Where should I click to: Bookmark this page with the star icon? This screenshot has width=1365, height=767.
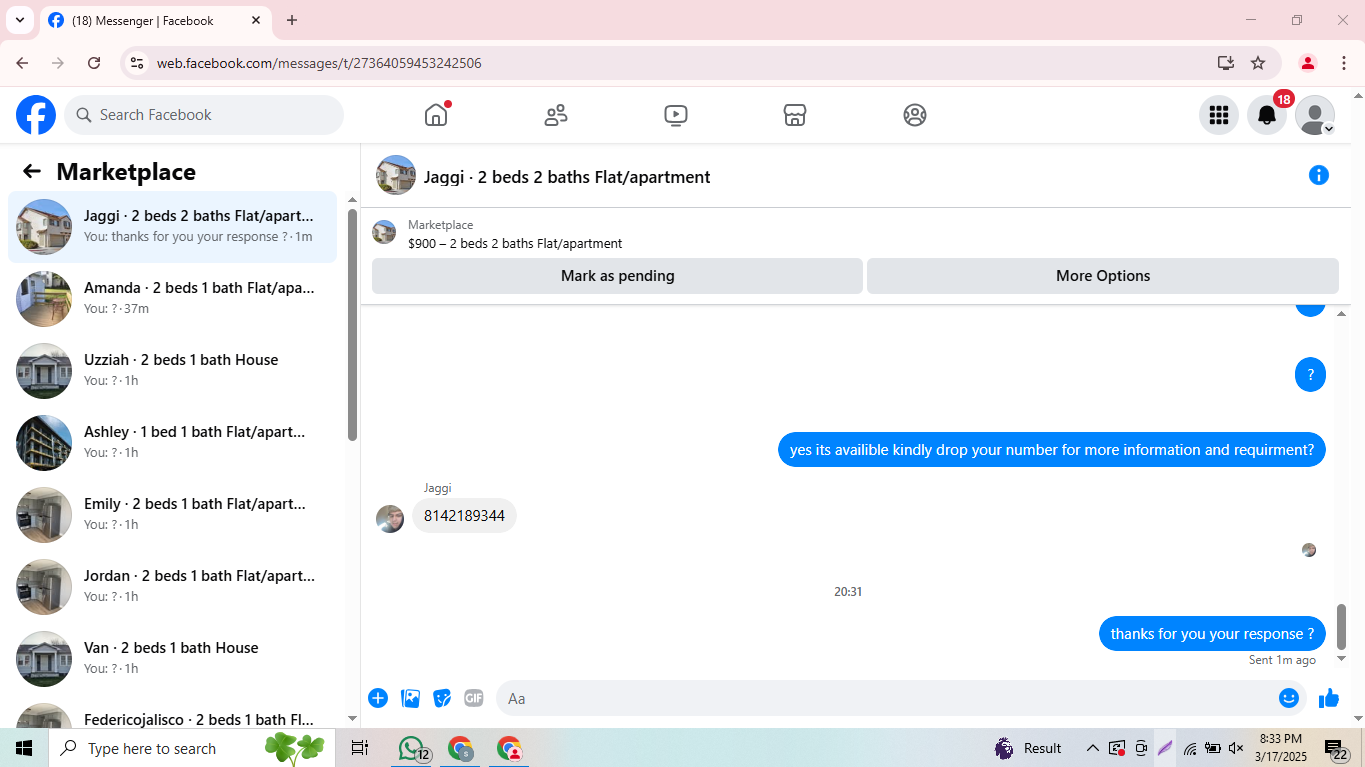tap(1258, 63)
